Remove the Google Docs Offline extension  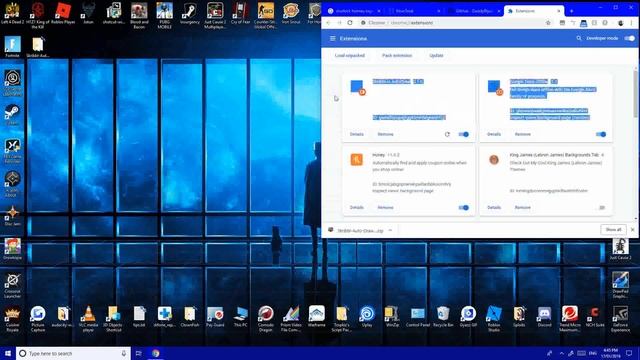tap(522, 134)
